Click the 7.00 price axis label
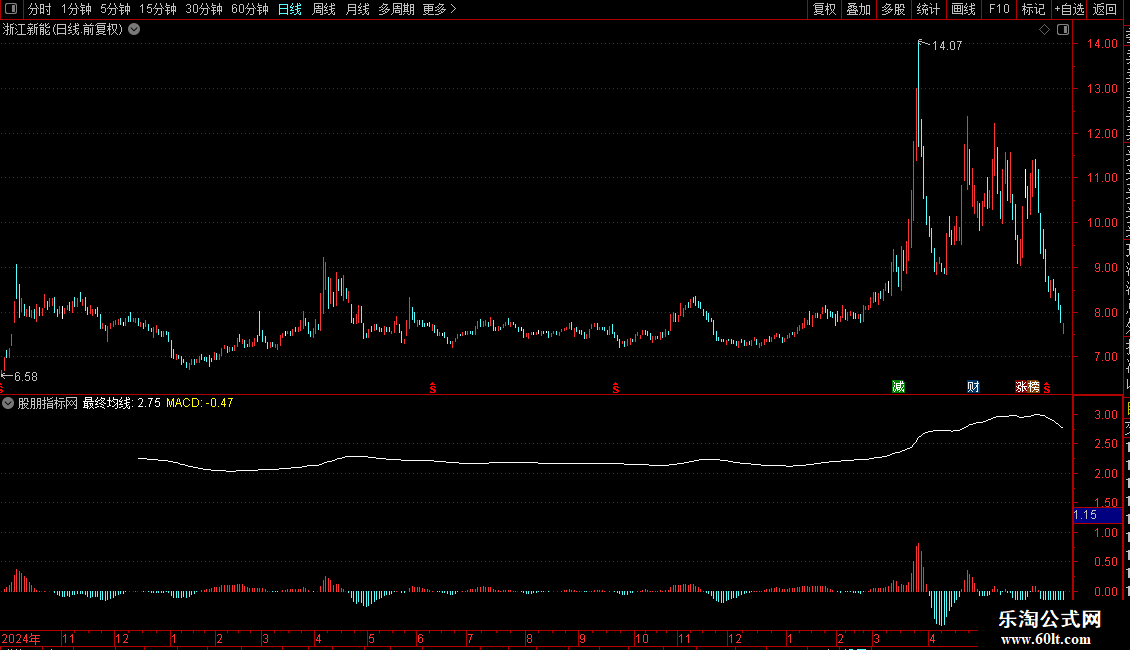 [1105, 357]
